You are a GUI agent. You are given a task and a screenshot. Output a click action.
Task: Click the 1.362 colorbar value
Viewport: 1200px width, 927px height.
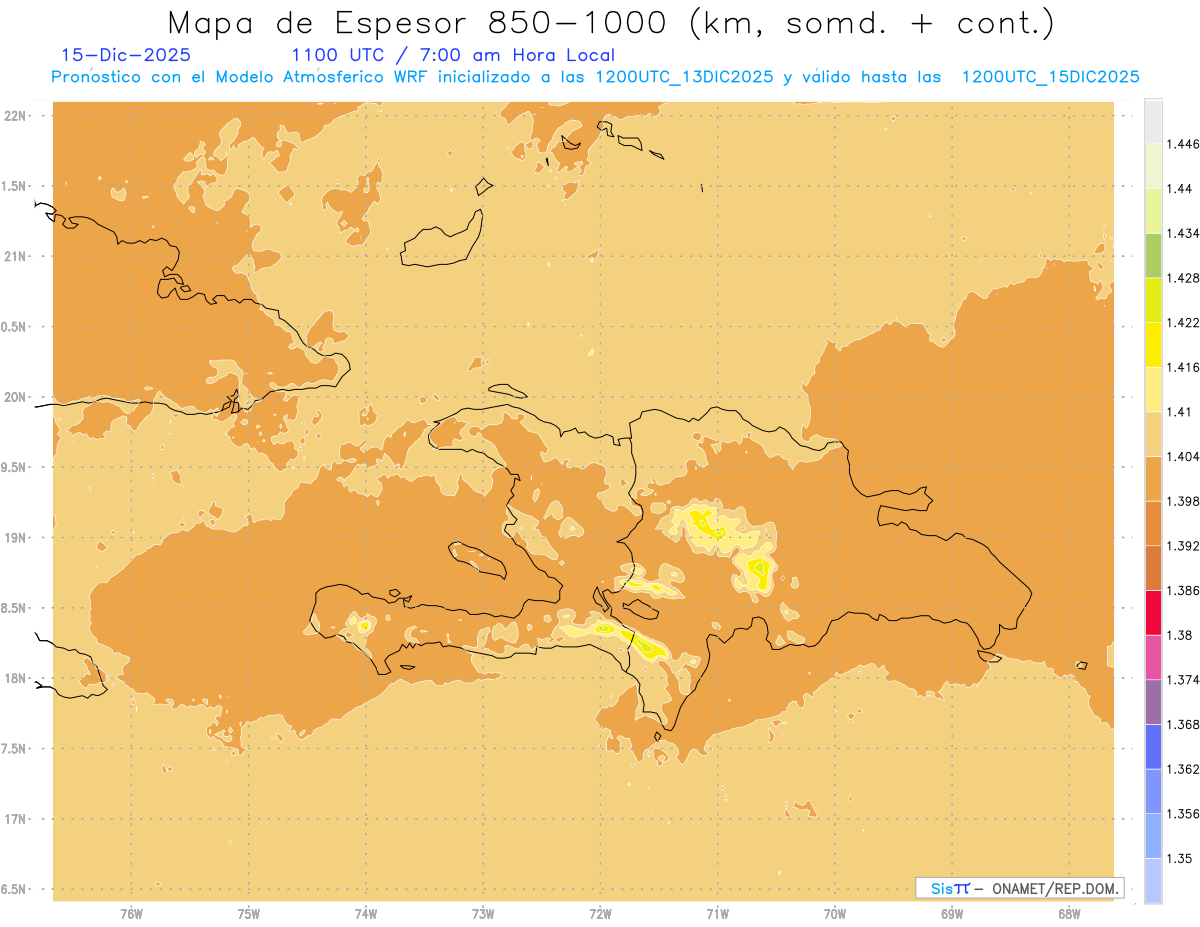[1182, 769]
